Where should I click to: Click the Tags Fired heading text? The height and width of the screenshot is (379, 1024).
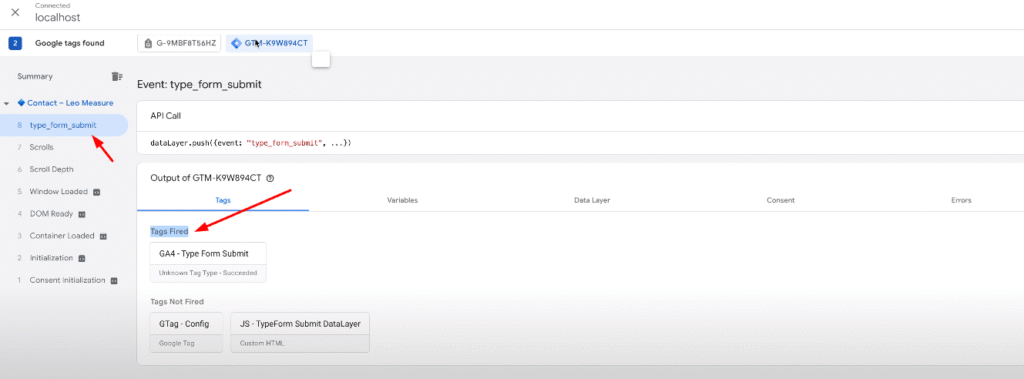tap(169, 231)
